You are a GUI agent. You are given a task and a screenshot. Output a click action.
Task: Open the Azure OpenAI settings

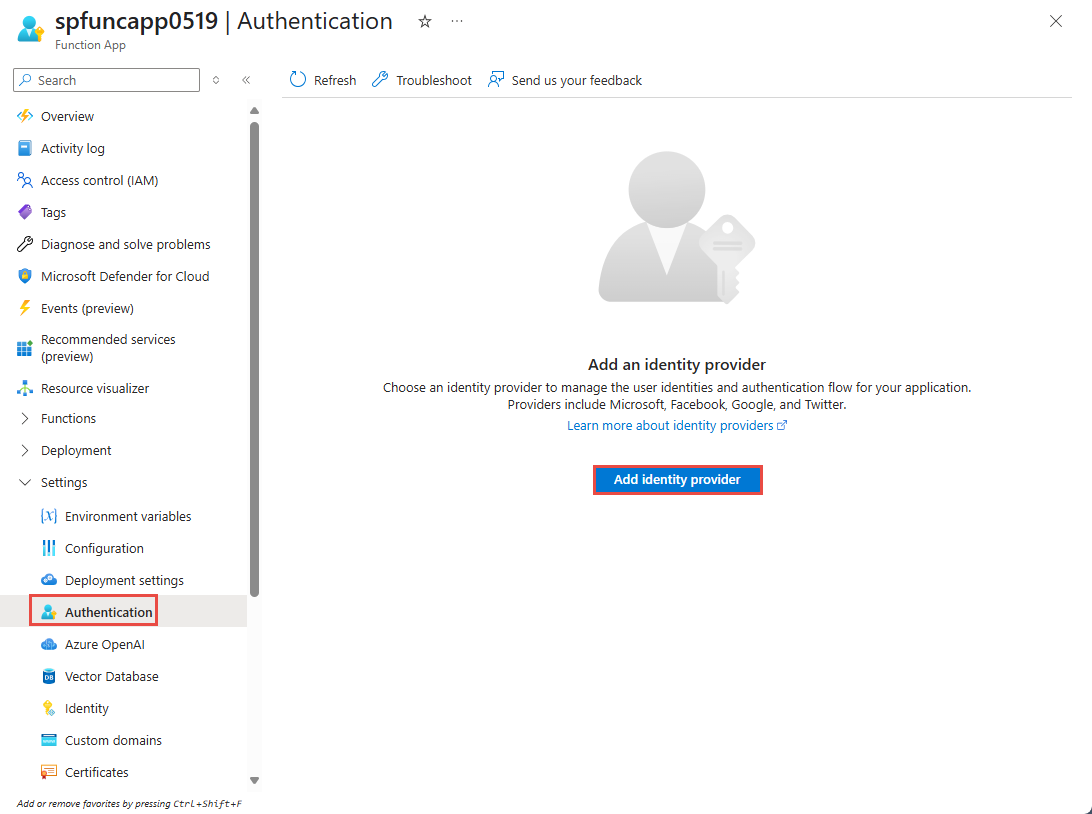click(x=105, y=643)
